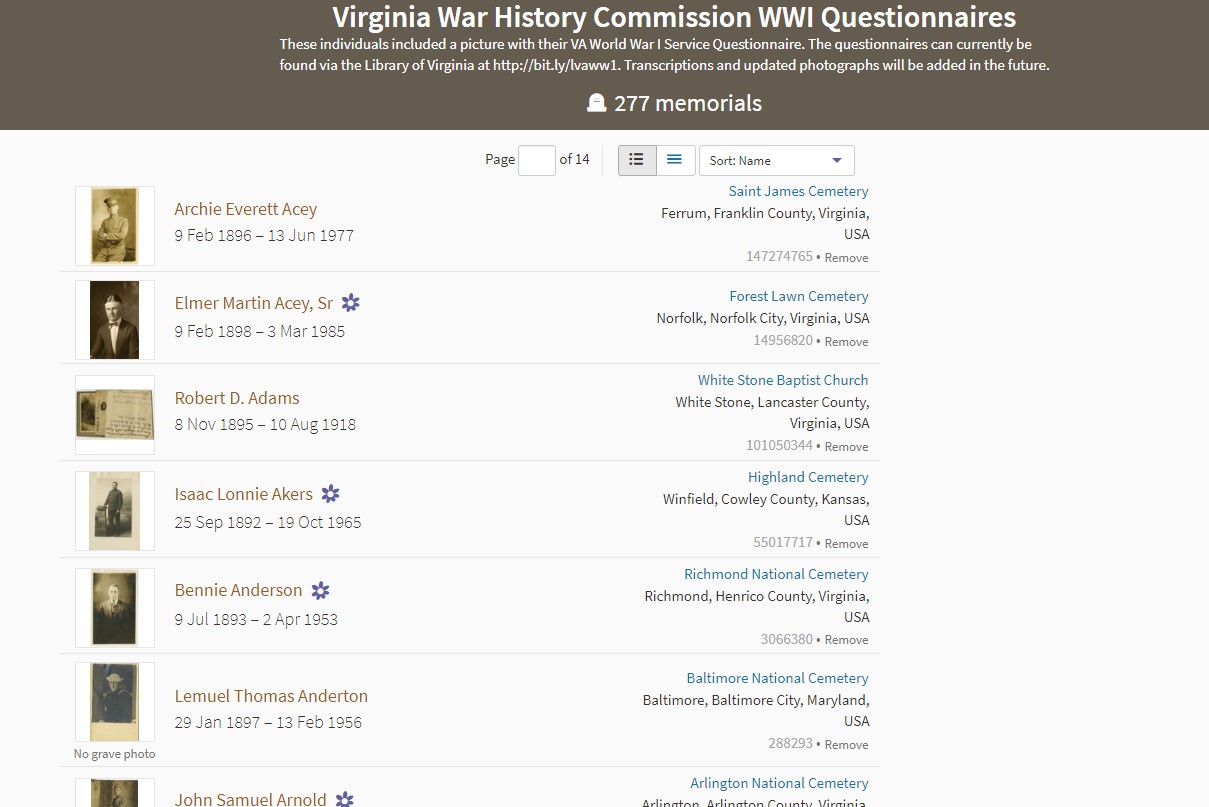Click the flower icon beside Isaac Lonnie Akers

[x=331, y=493]
